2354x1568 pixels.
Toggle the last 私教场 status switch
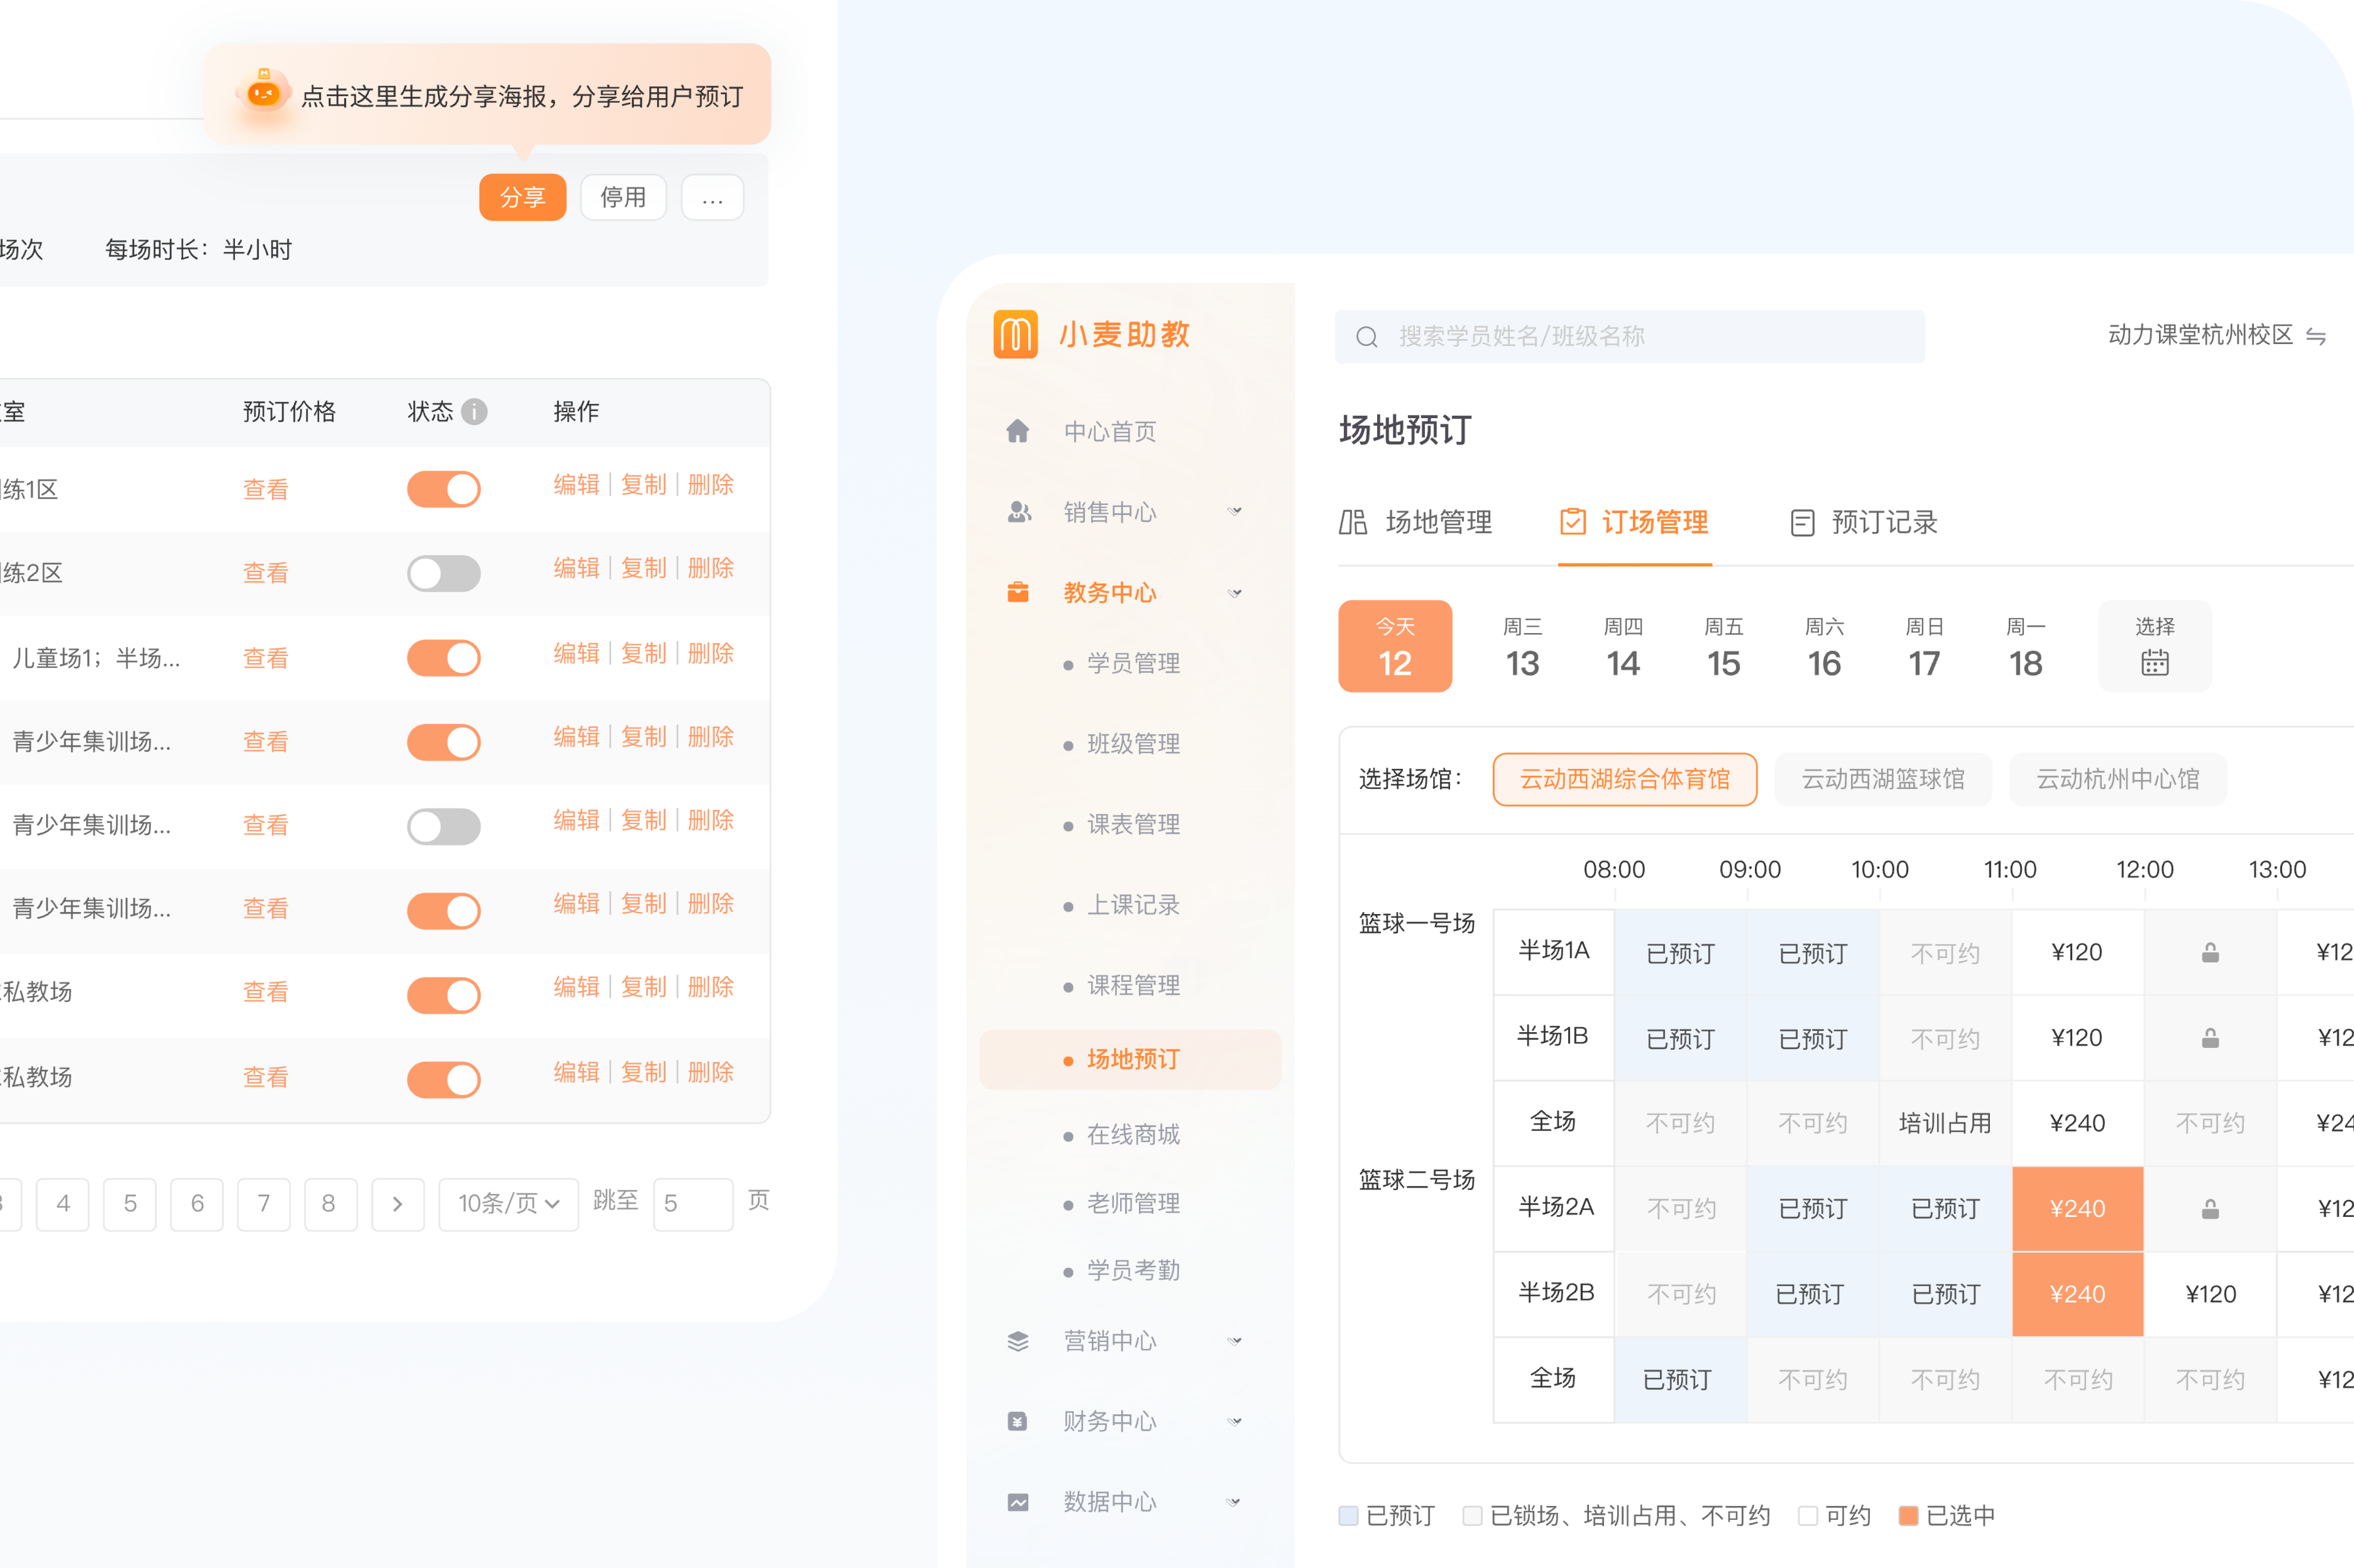point(444,1080)
